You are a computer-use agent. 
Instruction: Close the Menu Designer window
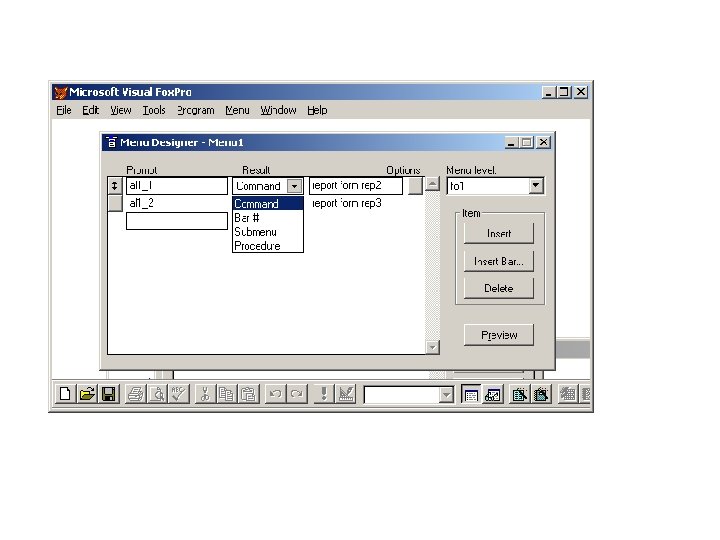coord(543,143)
